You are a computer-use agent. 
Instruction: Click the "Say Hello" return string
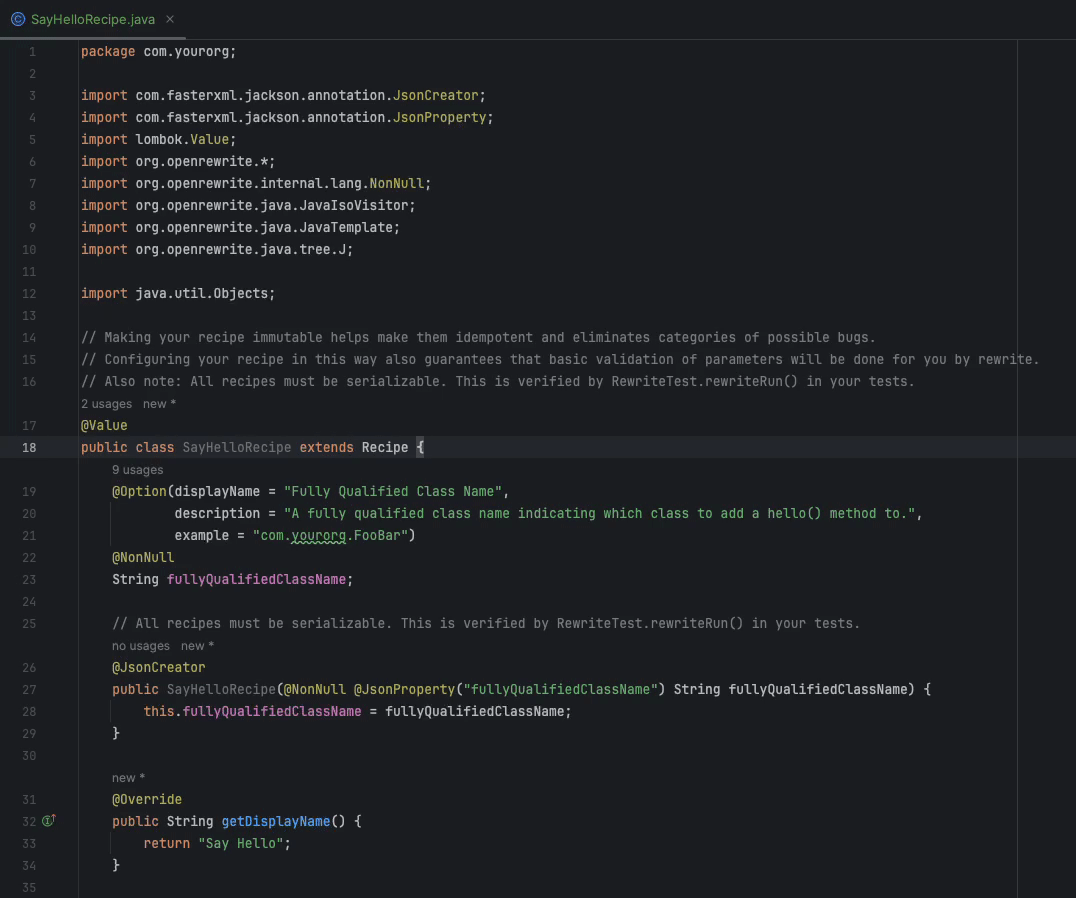pyautogui.click(x=240, y=843)
